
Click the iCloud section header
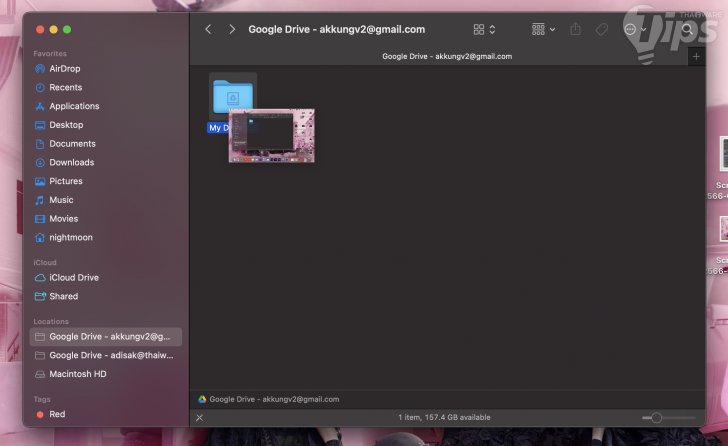point(45,262)
